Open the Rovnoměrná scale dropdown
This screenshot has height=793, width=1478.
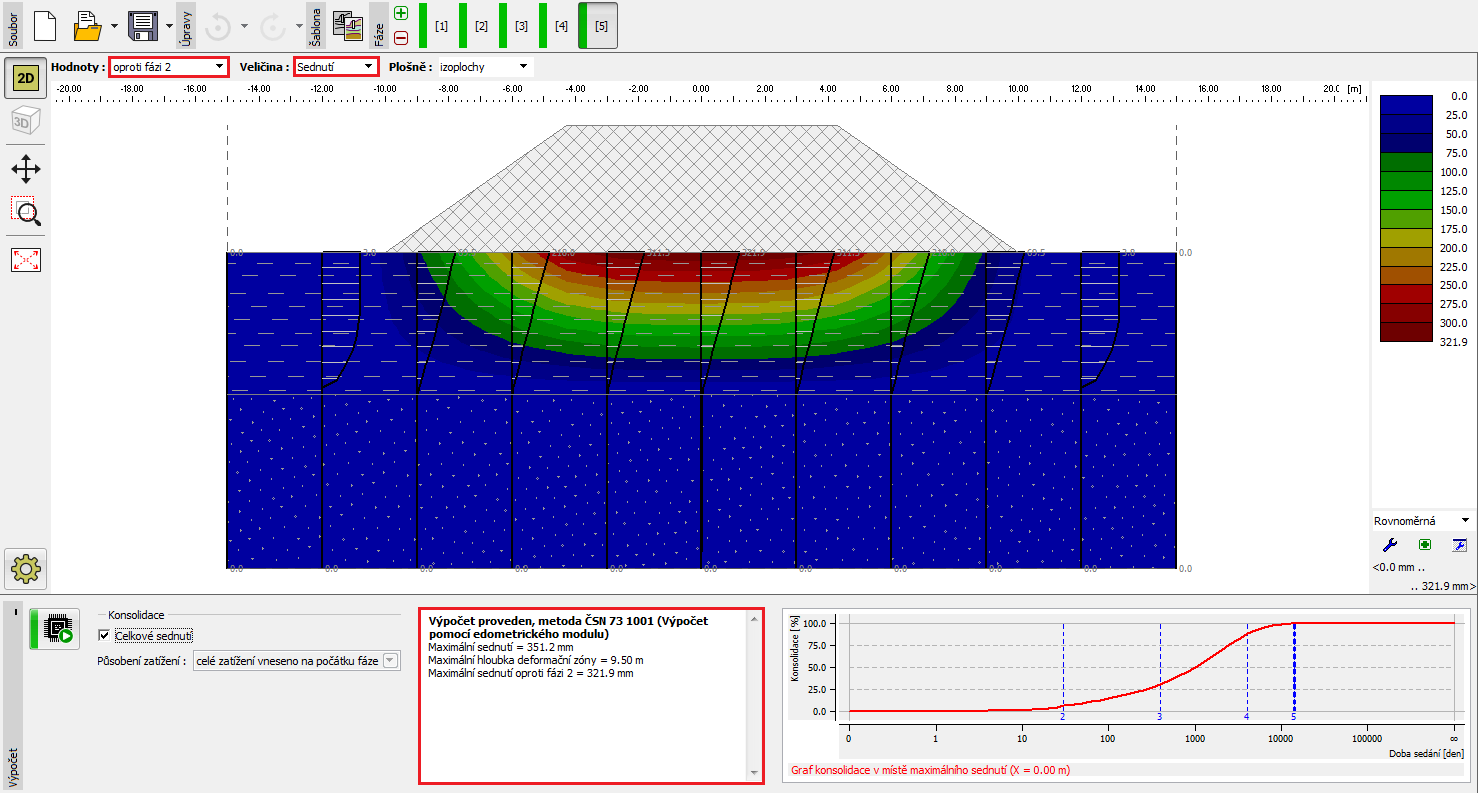pyautogui.click(x=1422, y=521)
